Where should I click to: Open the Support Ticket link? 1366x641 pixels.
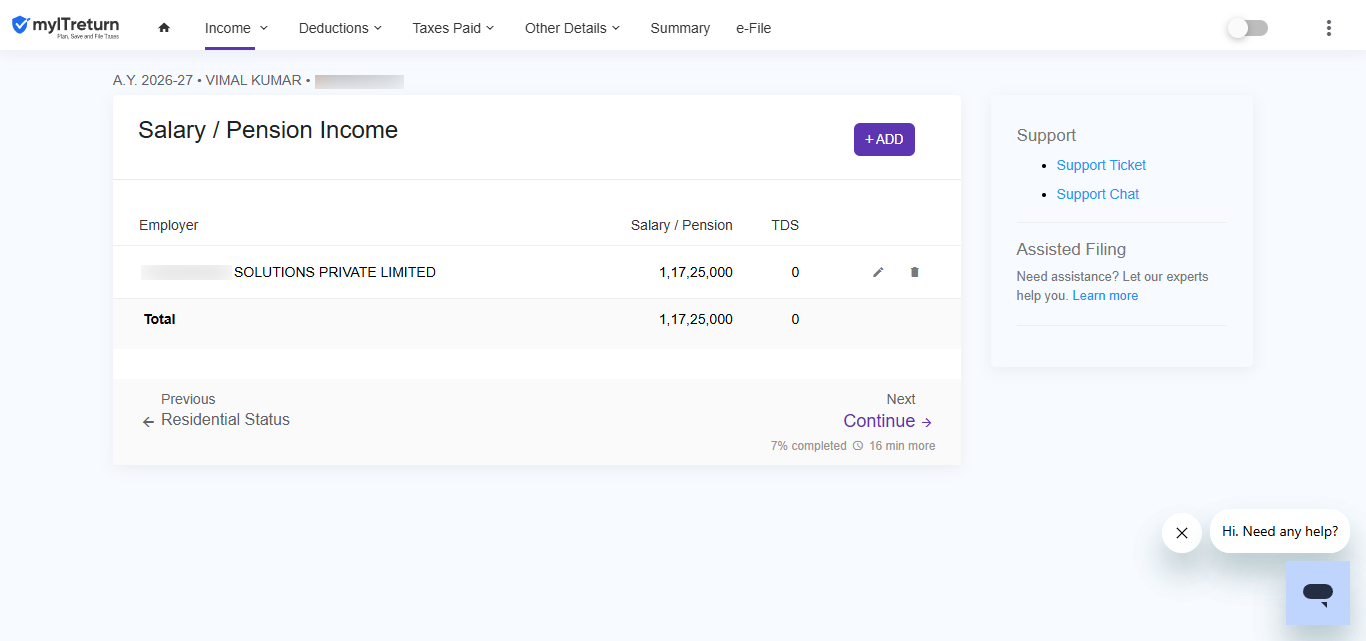(1101, 165)
